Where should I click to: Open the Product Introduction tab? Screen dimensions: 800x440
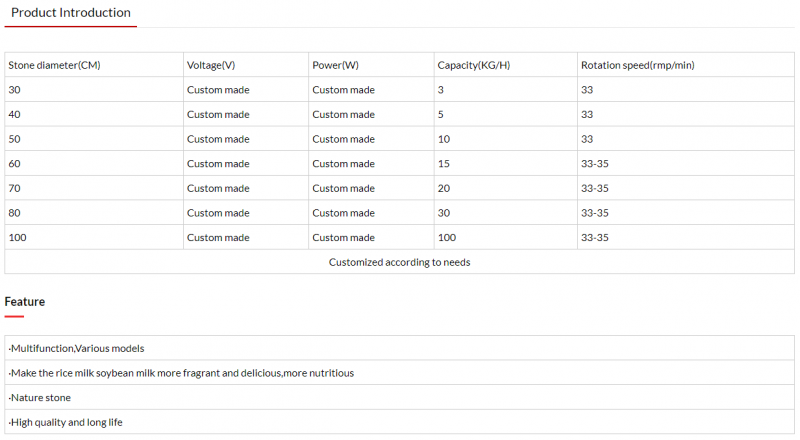tap(70, 13)
